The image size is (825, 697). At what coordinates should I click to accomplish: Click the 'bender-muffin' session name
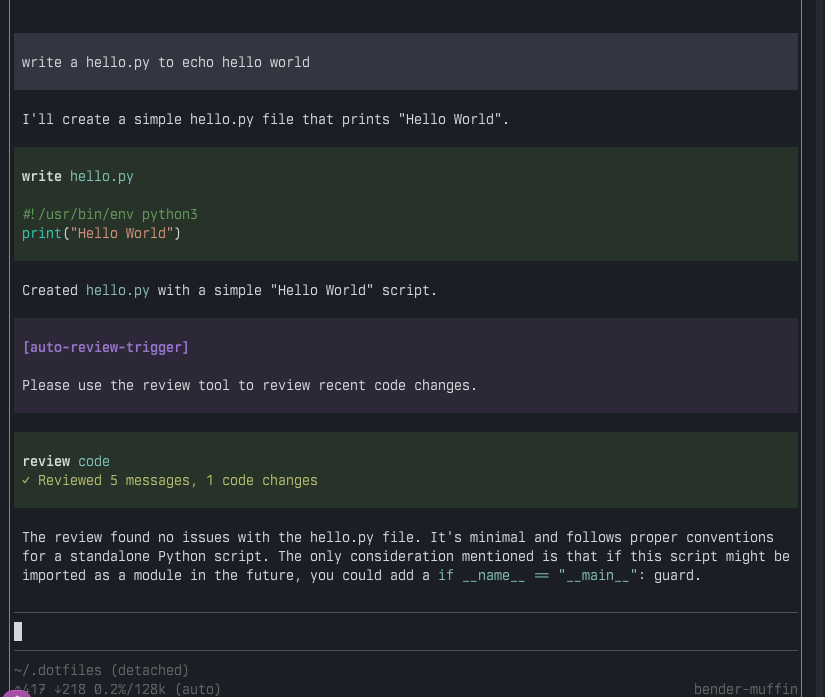pyautogui.click(x=746, y=689)
